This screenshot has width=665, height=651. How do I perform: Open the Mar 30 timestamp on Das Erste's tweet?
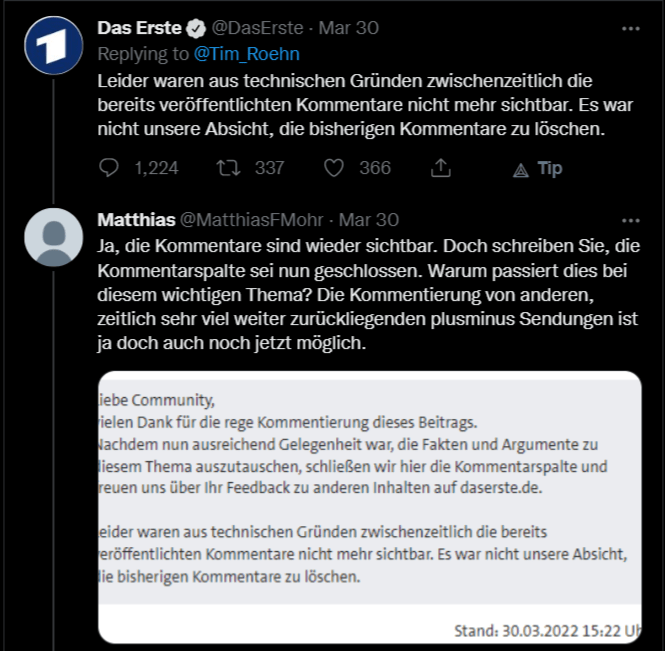pyautogui.click(x=353, y=28)
